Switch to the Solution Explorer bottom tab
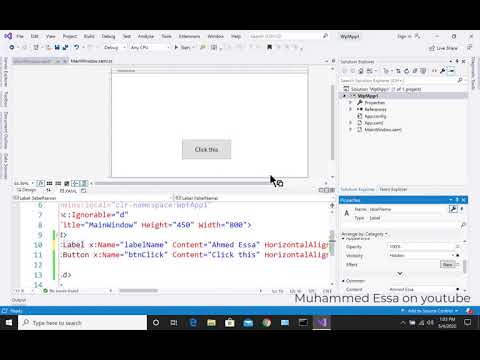Screen dimensions: 480x360 click(x=357, y=189)
